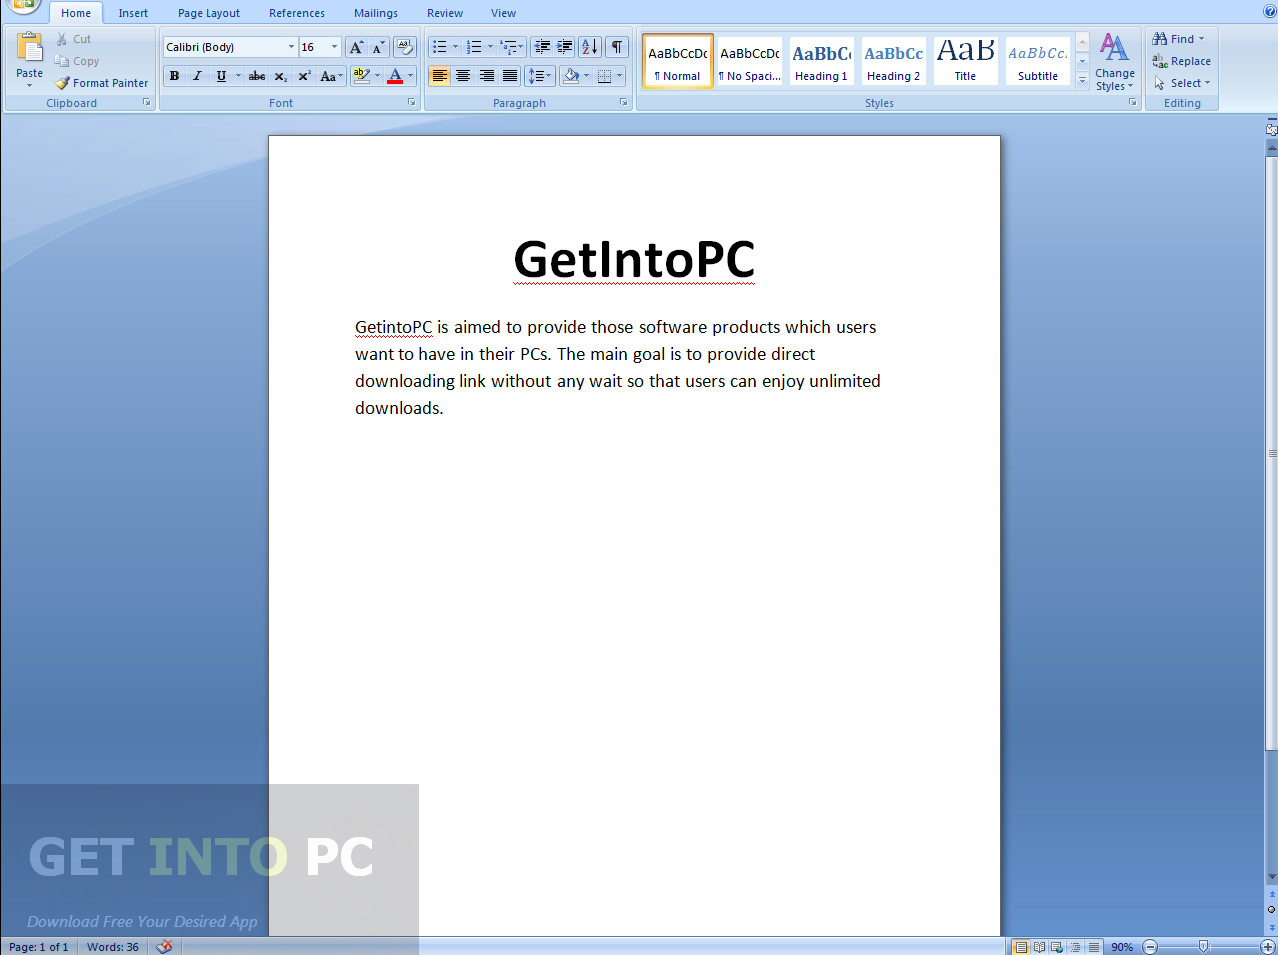Open the Clipboard pane launcher

coord(146,102)
